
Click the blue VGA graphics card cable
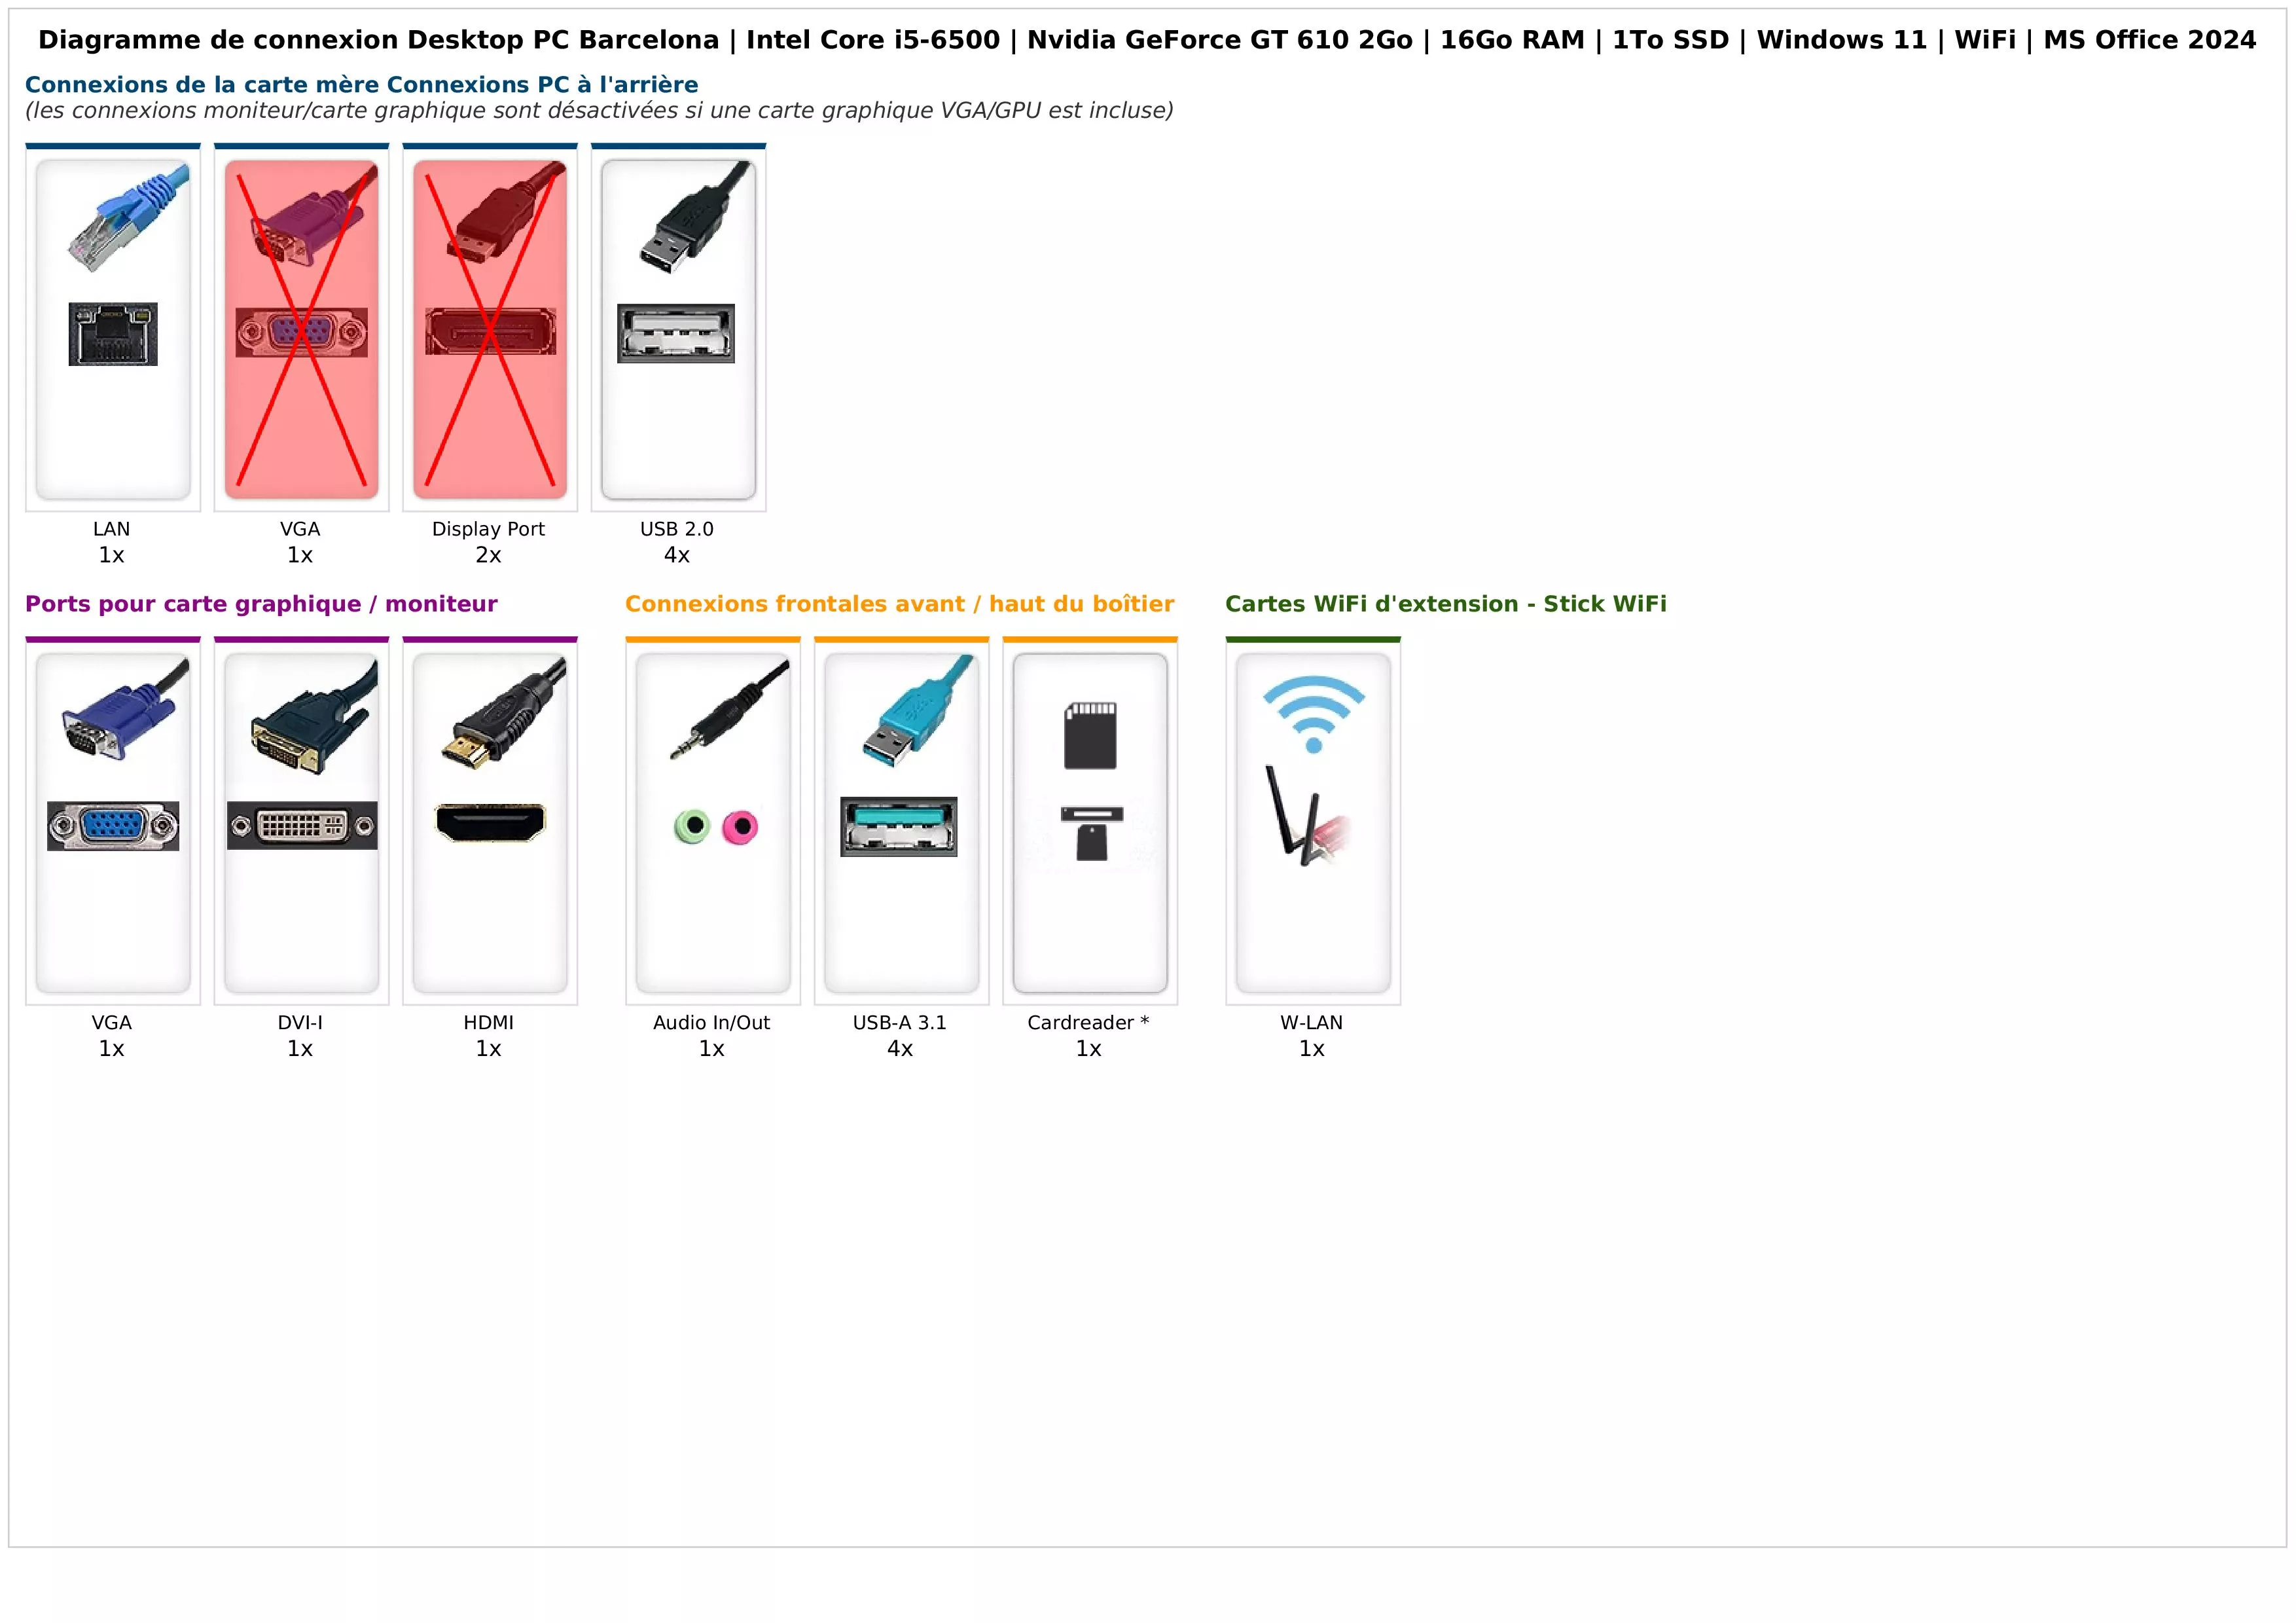pos(124,712)
